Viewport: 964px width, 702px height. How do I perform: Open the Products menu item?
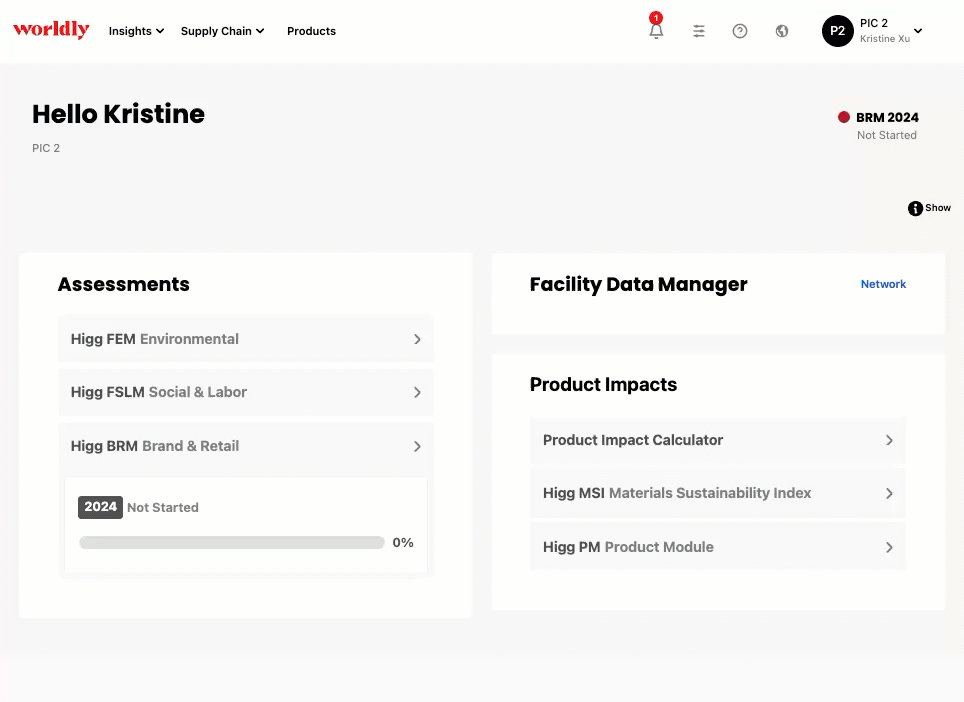coord(311,31)
